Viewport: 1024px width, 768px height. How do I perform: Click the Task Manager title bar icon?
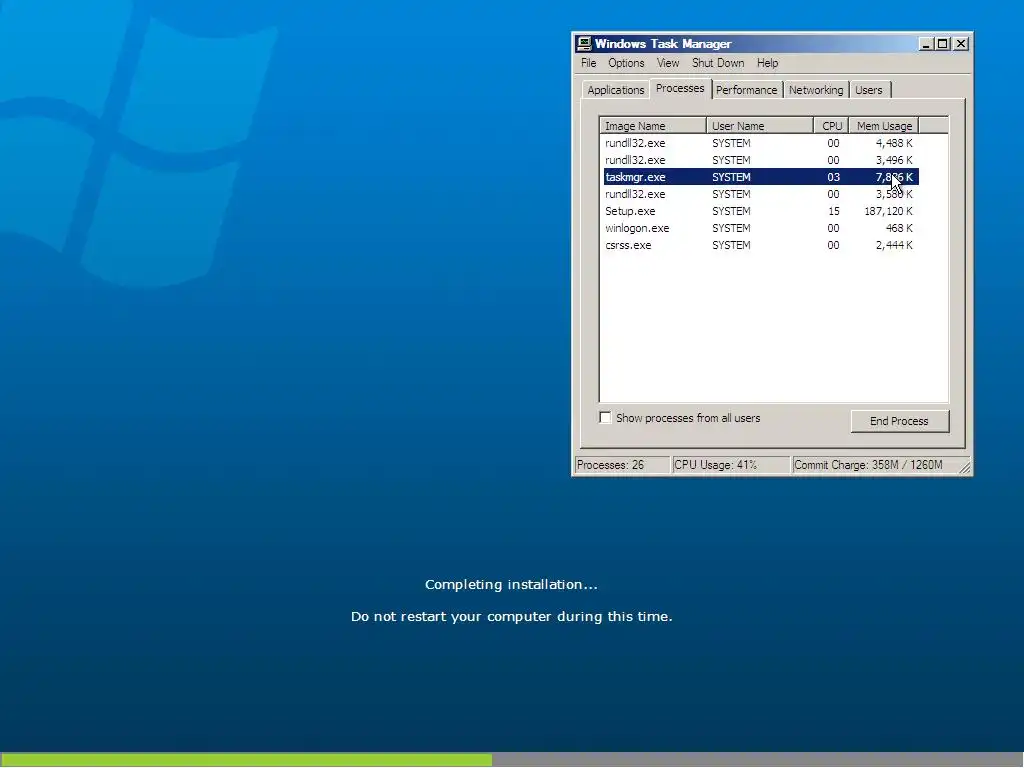(x=584, y=44)
